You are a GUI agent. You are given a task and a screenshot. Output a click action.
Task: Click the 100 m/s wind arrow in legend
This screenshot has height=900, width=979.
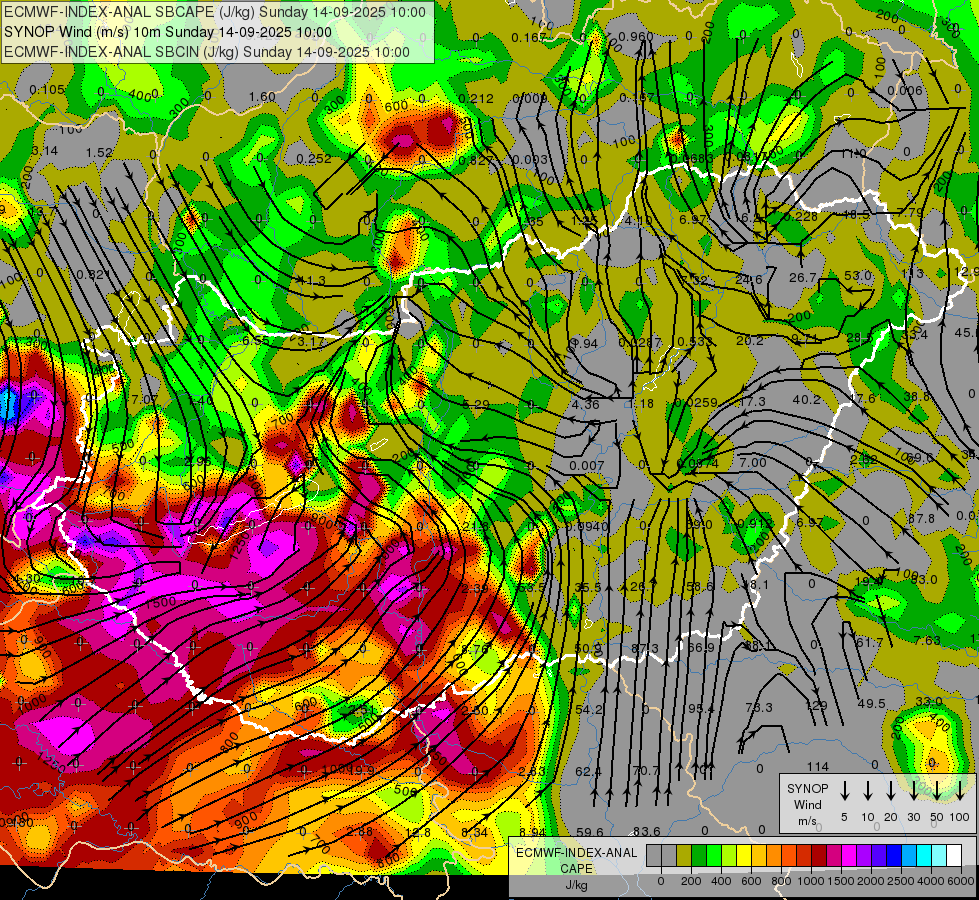[x=960, y=791]
